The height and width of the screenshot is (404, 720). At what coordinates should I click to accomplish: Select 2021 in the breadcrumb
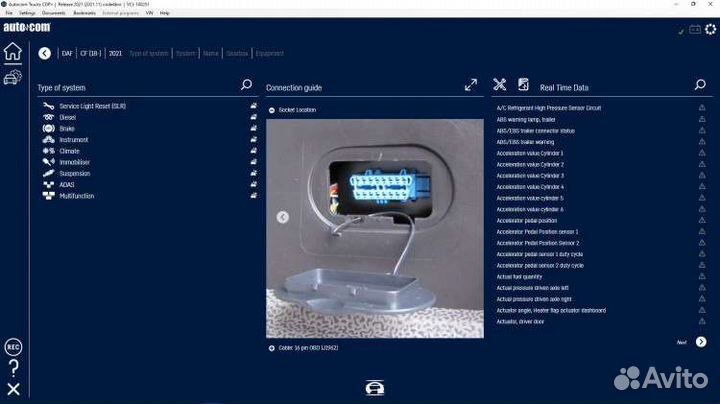(x=115, y=53)
